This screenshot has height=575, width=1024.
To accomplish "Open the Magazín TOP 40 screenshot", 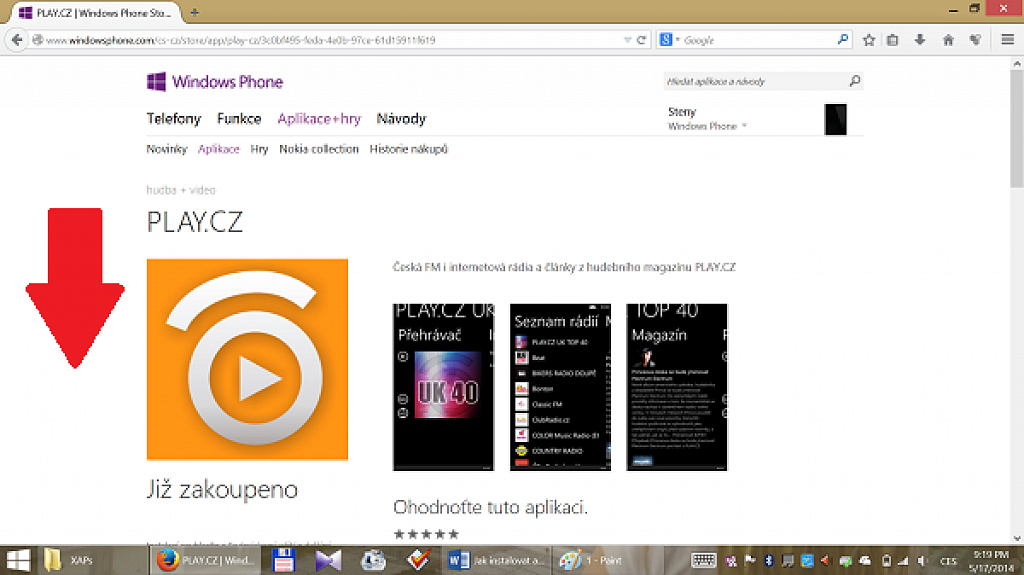I will [677, 387].
